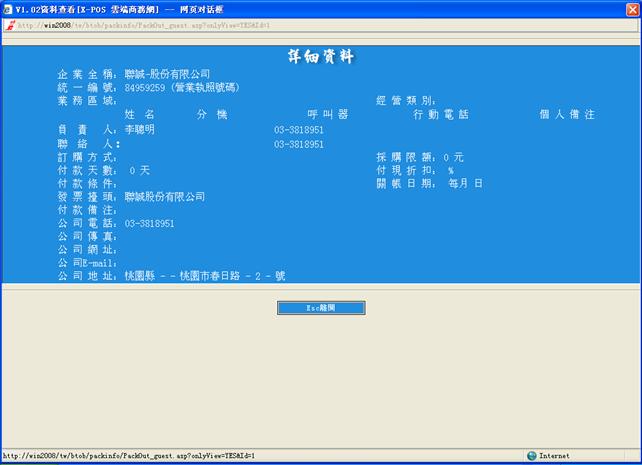The height and width of the screenshot is (465, 642).
Task: Click the tax ID number 84959259
Action: click(x=146, y=88)
